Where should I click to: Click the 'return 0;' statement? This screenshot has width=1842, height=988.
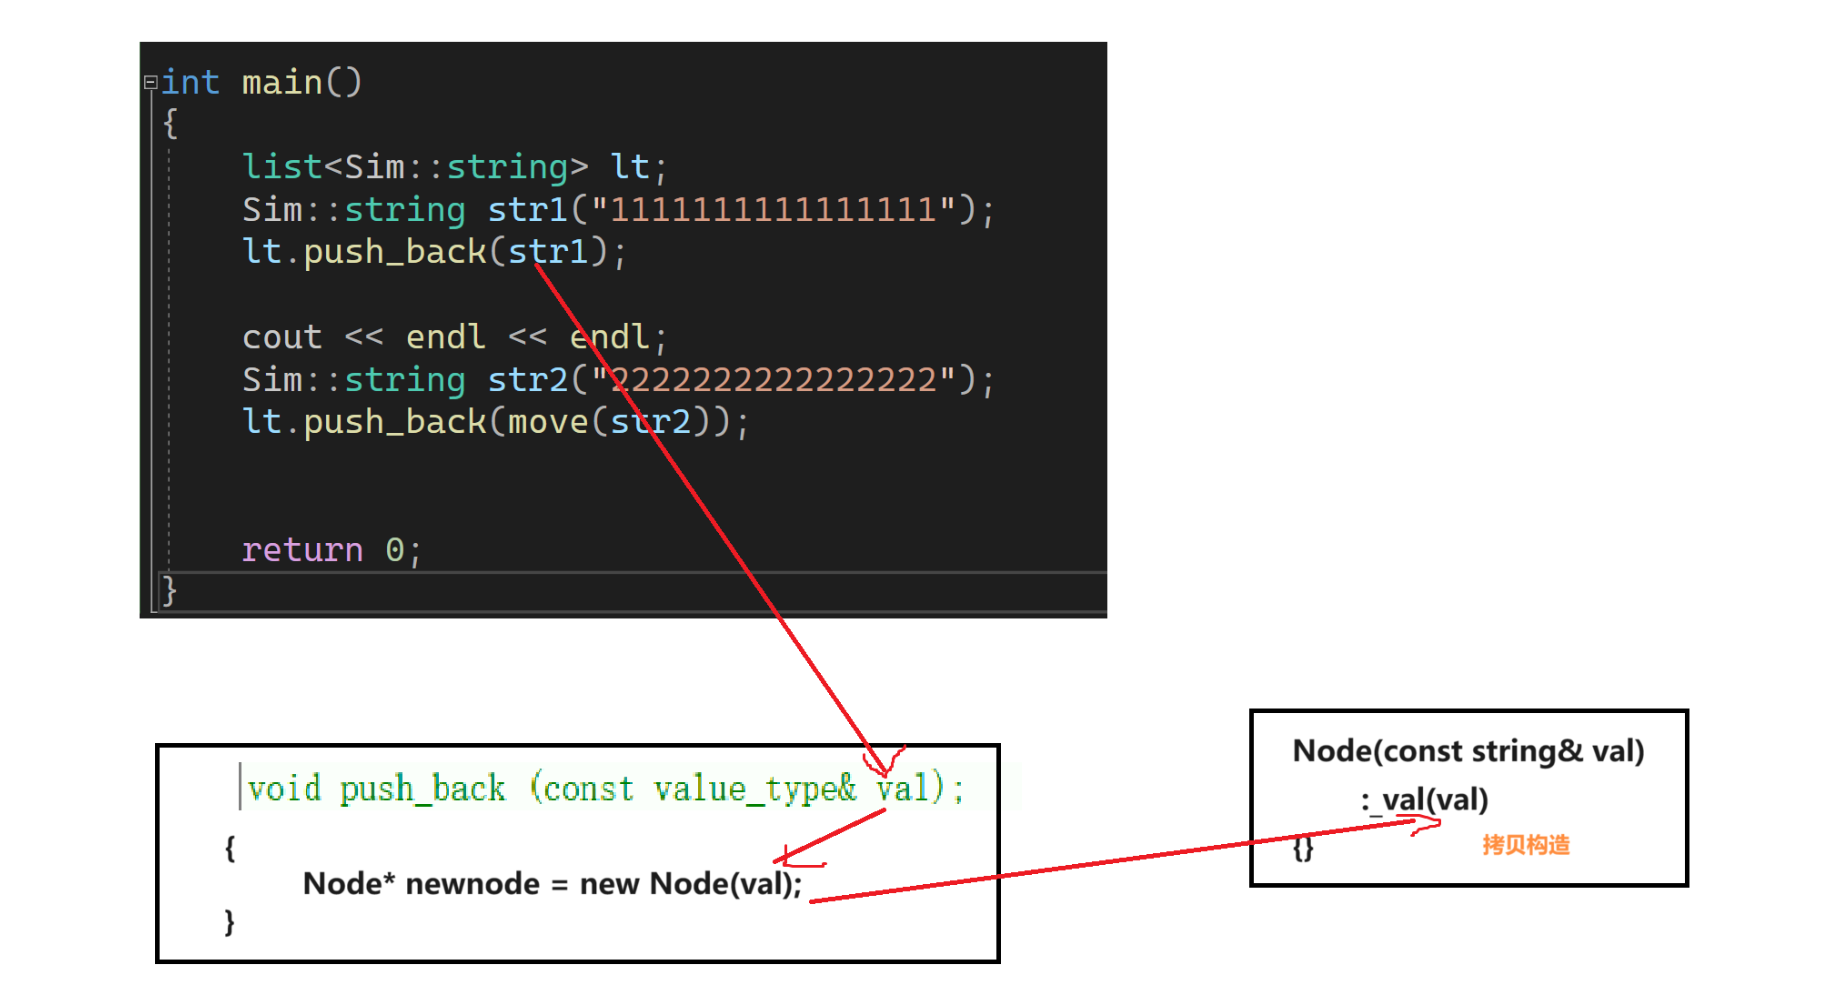click(332, 549)
